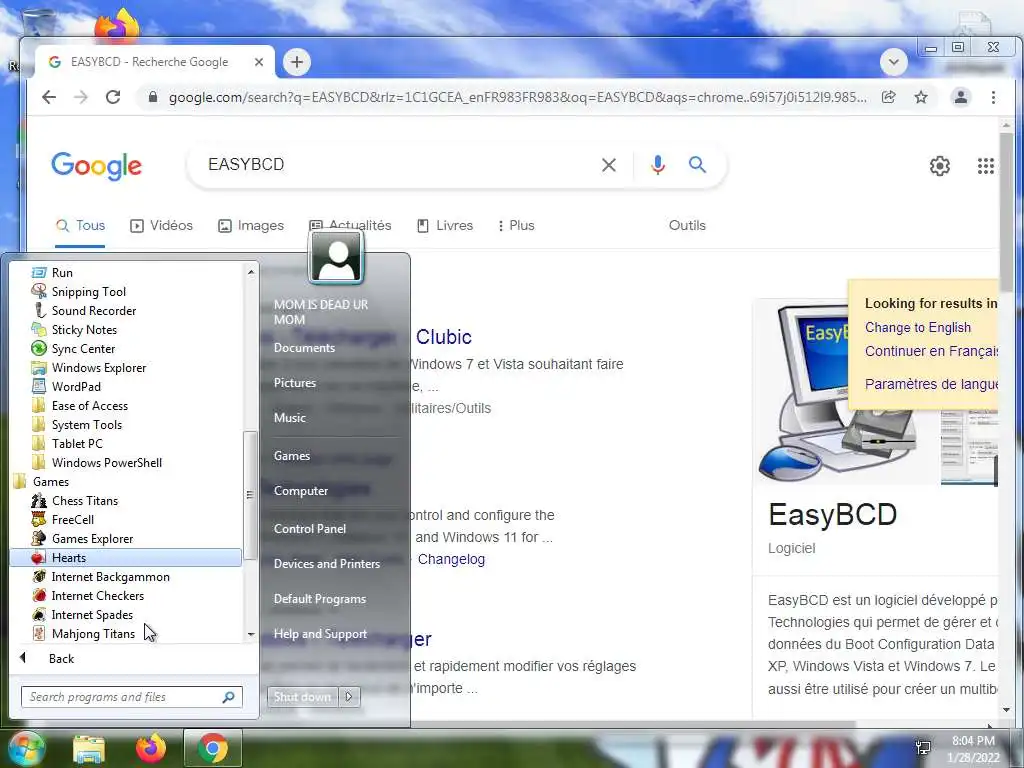Click the Chrome address bar URL

[x=517, y=97]
